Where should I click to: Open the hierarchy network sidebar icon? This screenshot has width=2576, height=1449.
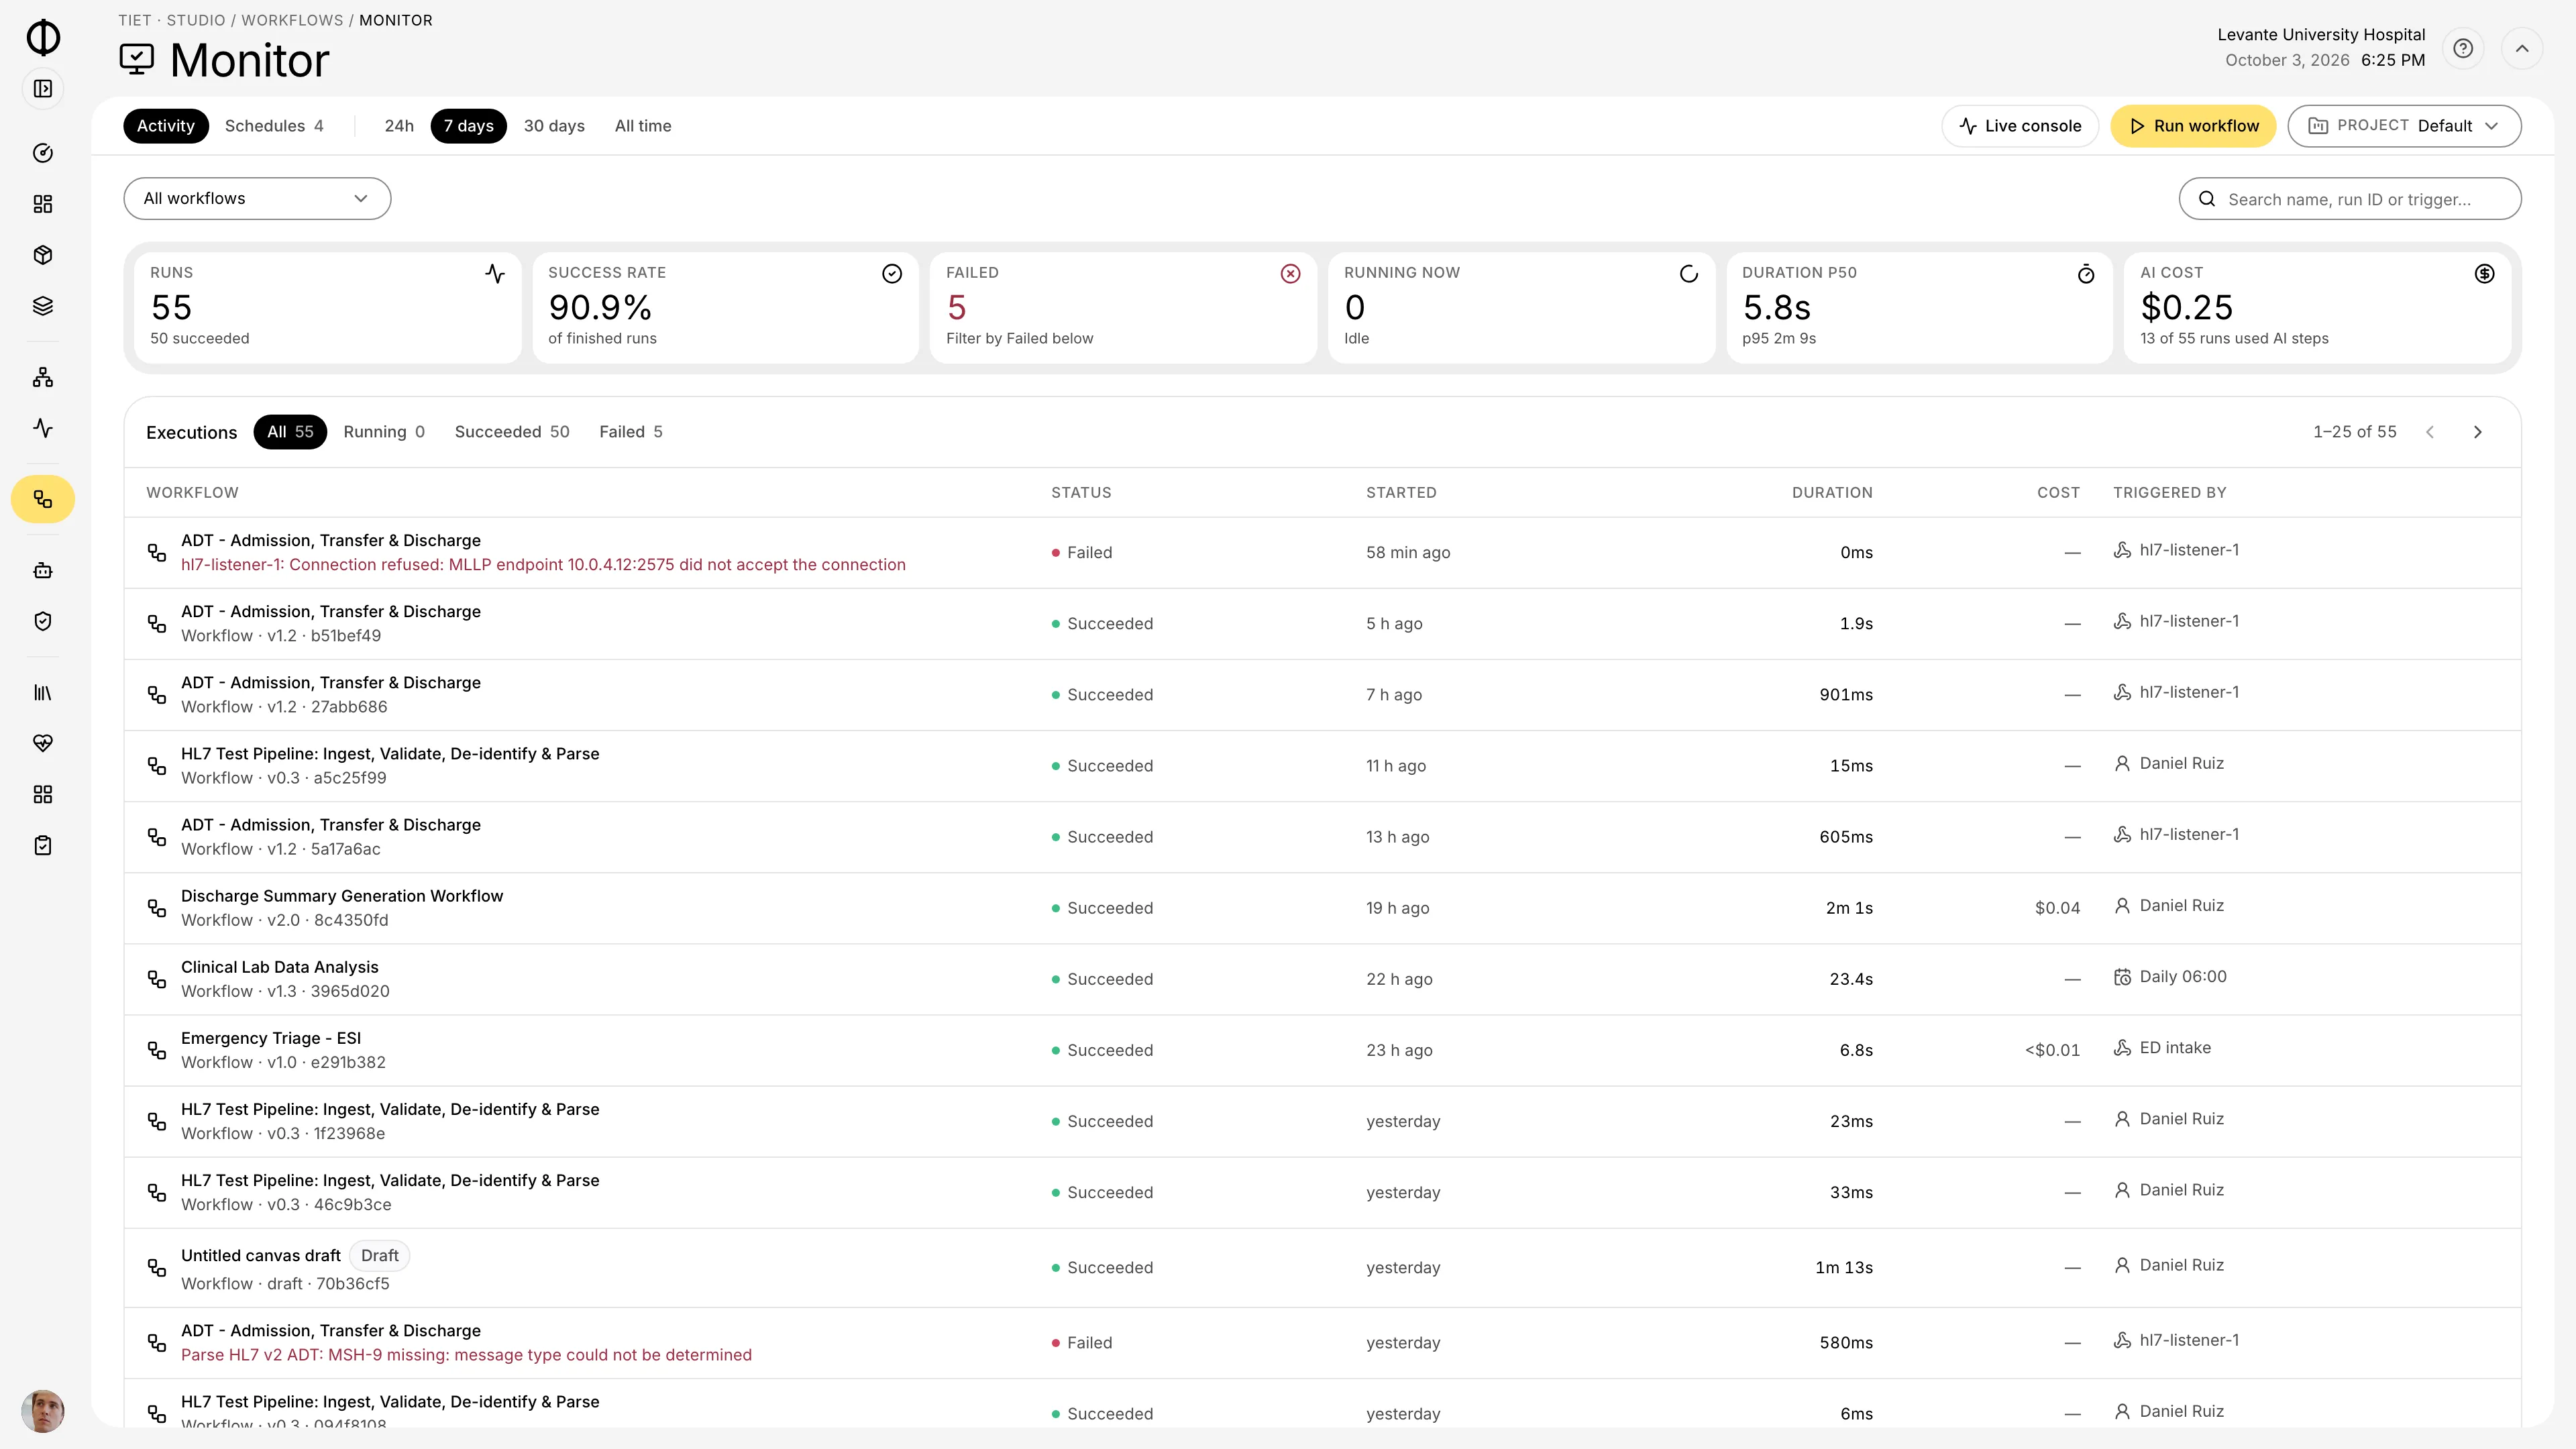coord(43,377)
